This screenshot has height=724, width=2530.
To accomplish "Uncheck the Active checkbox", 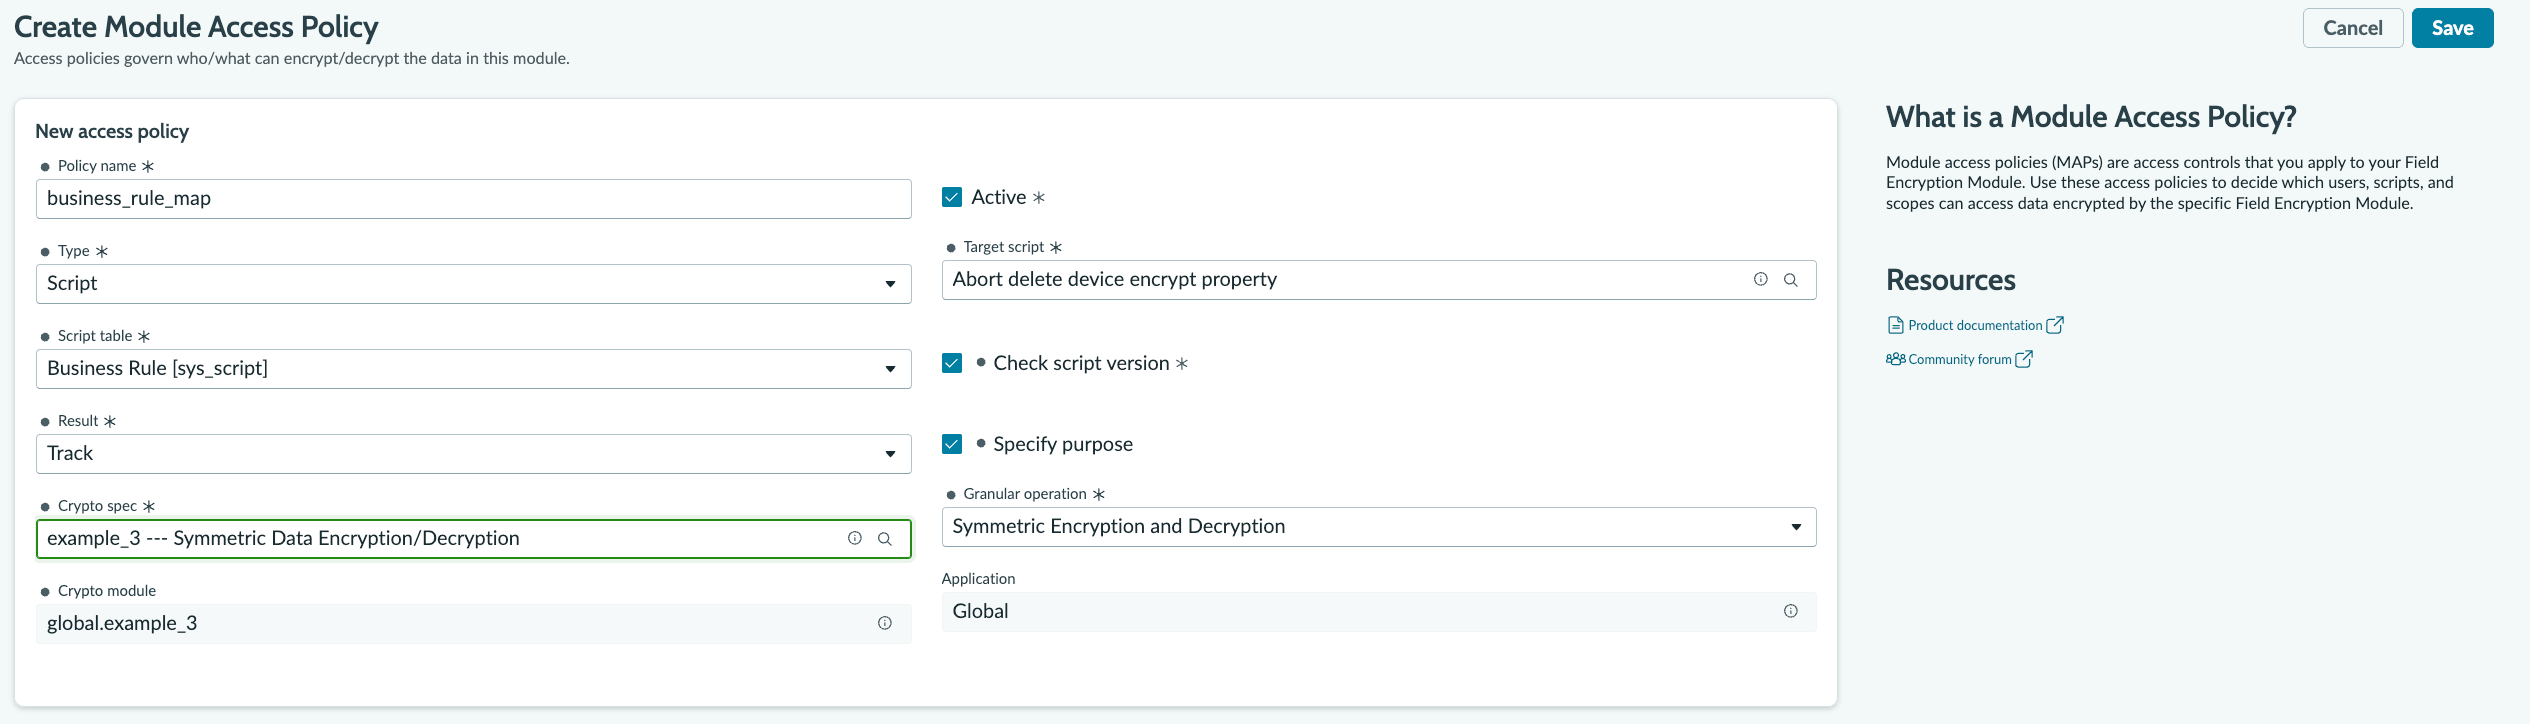I will tap(952, 197).
